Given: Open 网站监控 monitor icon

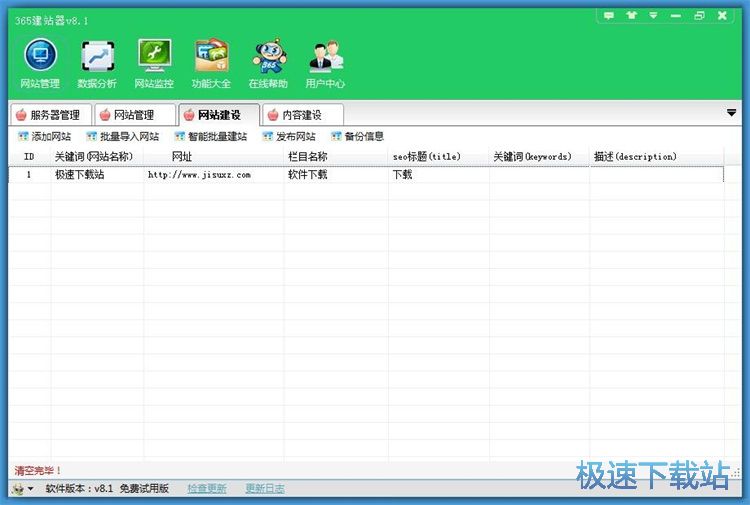Looking at the screenshot, I should pos(154,64).
